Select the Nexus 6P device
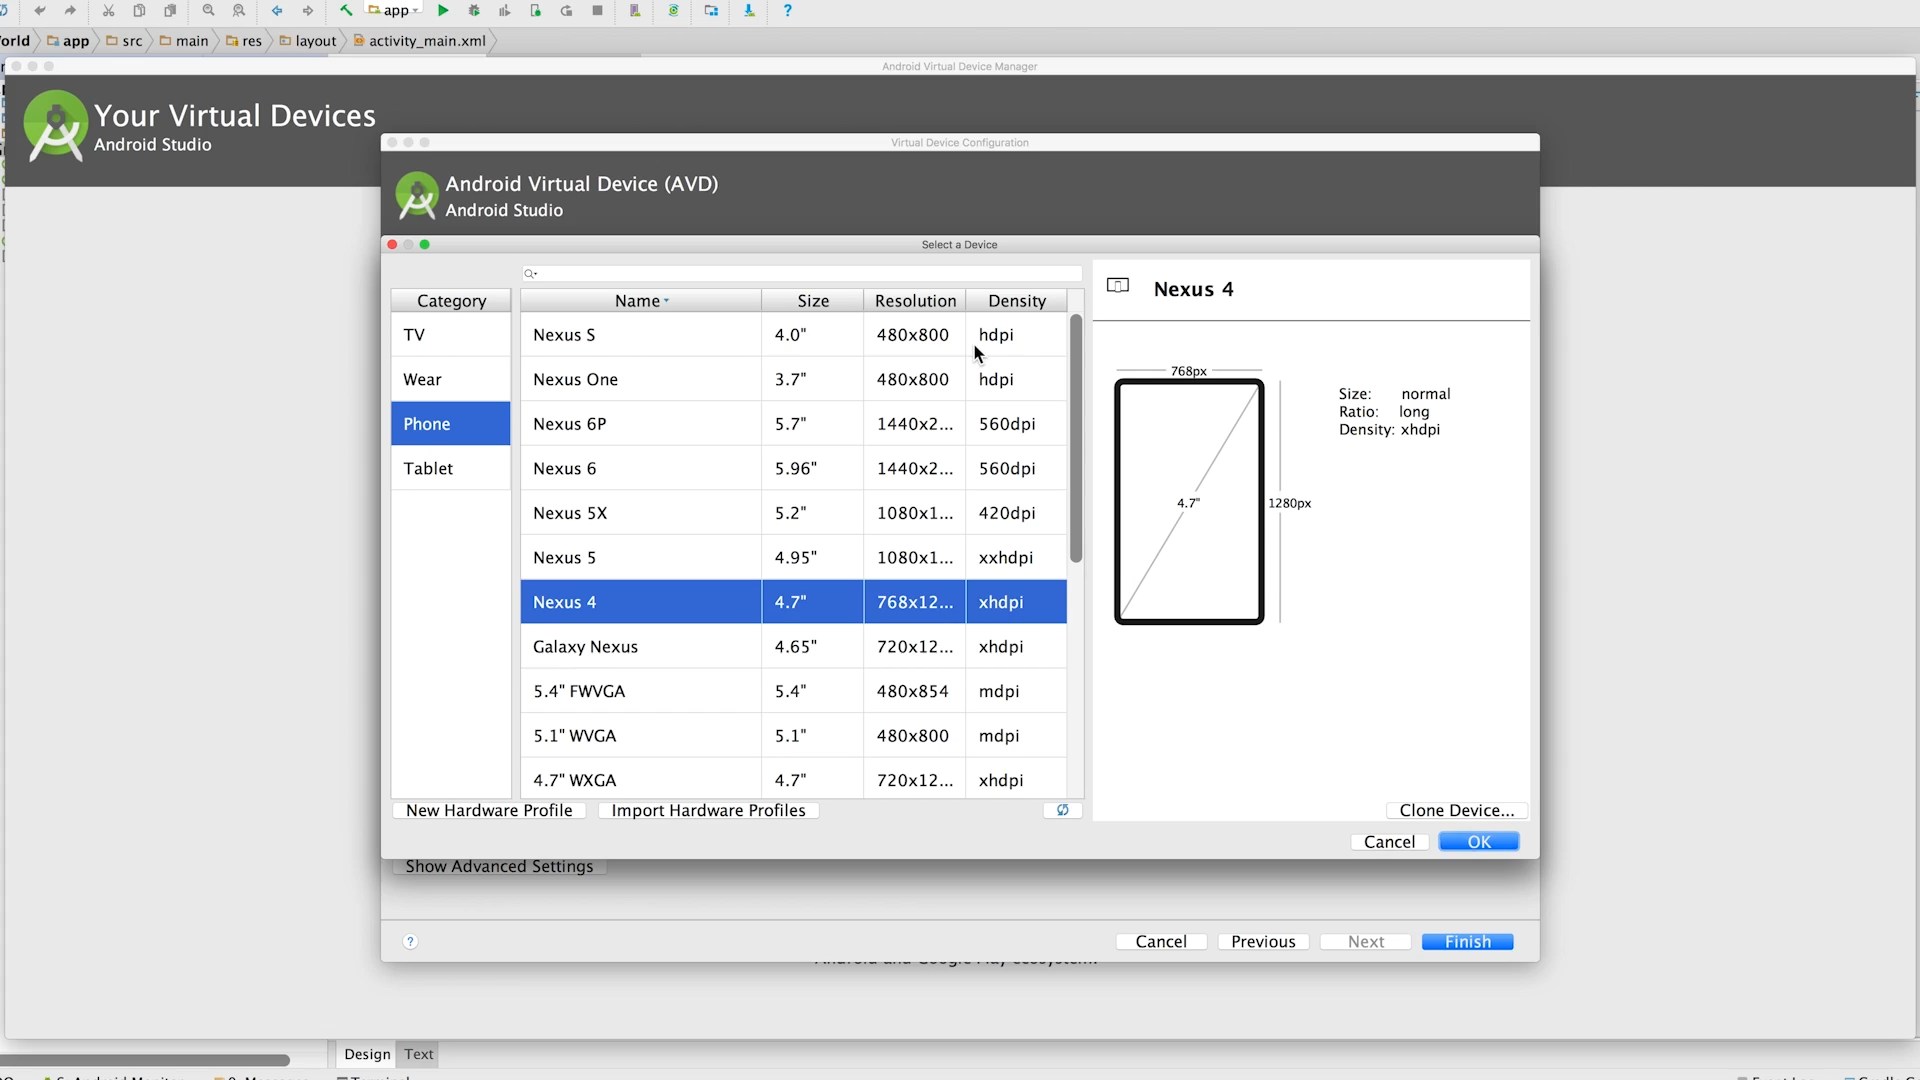 (794, 424)
